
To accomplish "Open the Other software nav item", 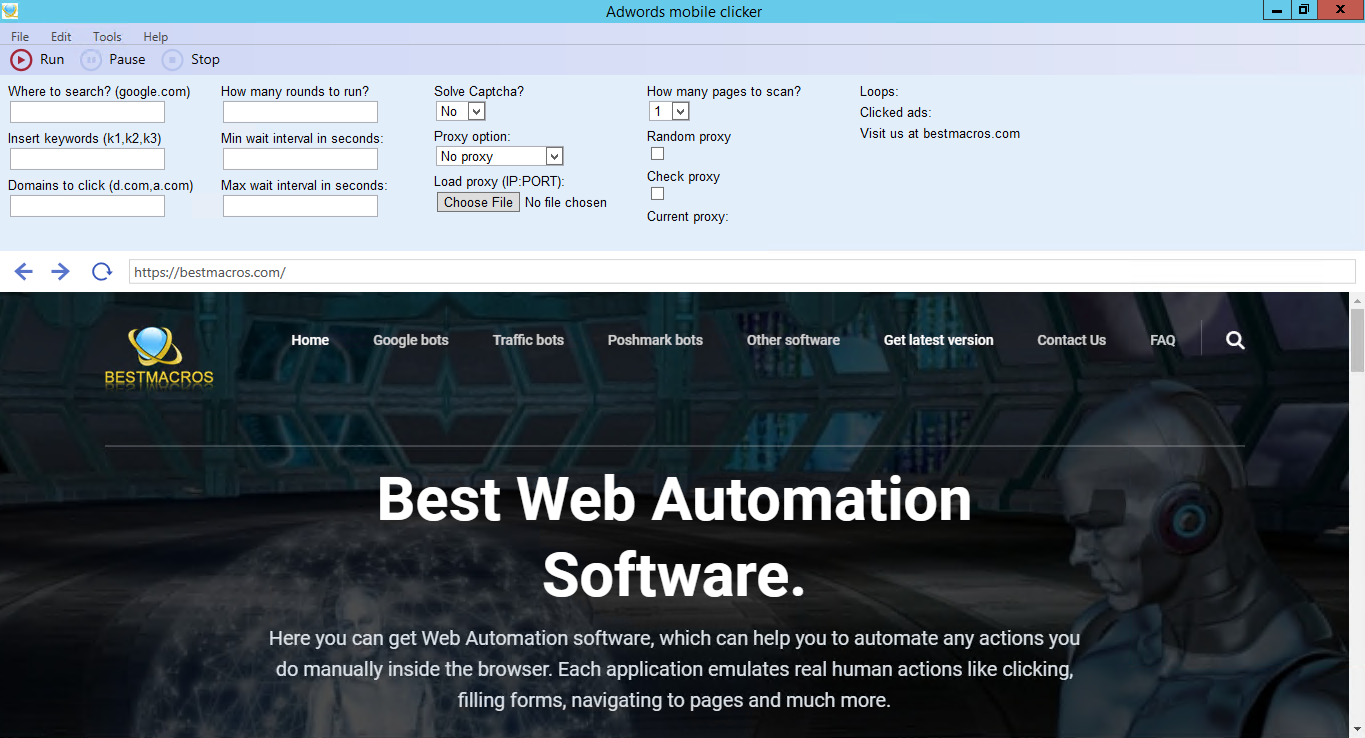I will tap(793, 340).
